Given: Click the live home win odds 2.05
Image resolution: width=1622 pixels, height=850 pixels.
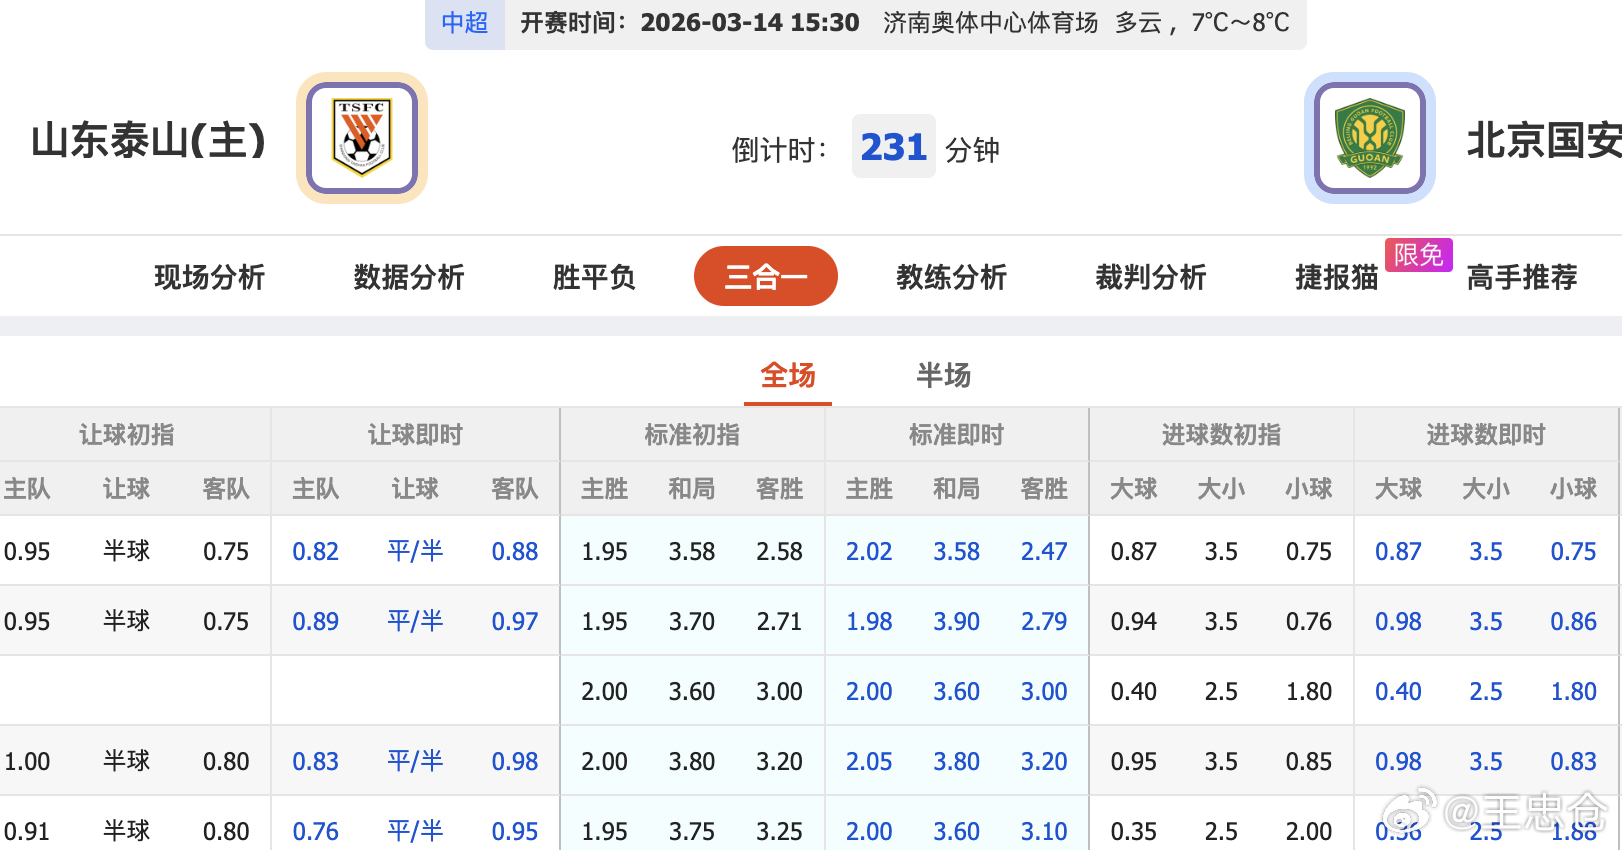Looking at the screenshot, I should click(869, 762).
